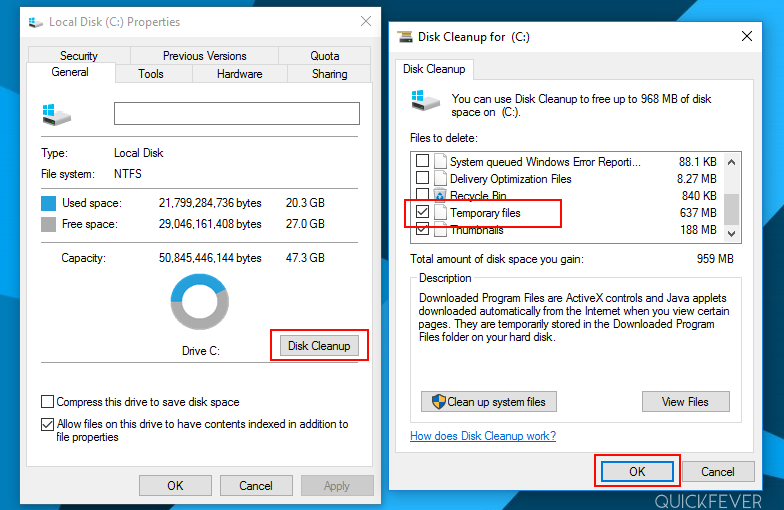
Task: Switch to the Security tab
Action: (x=79, y=56)
